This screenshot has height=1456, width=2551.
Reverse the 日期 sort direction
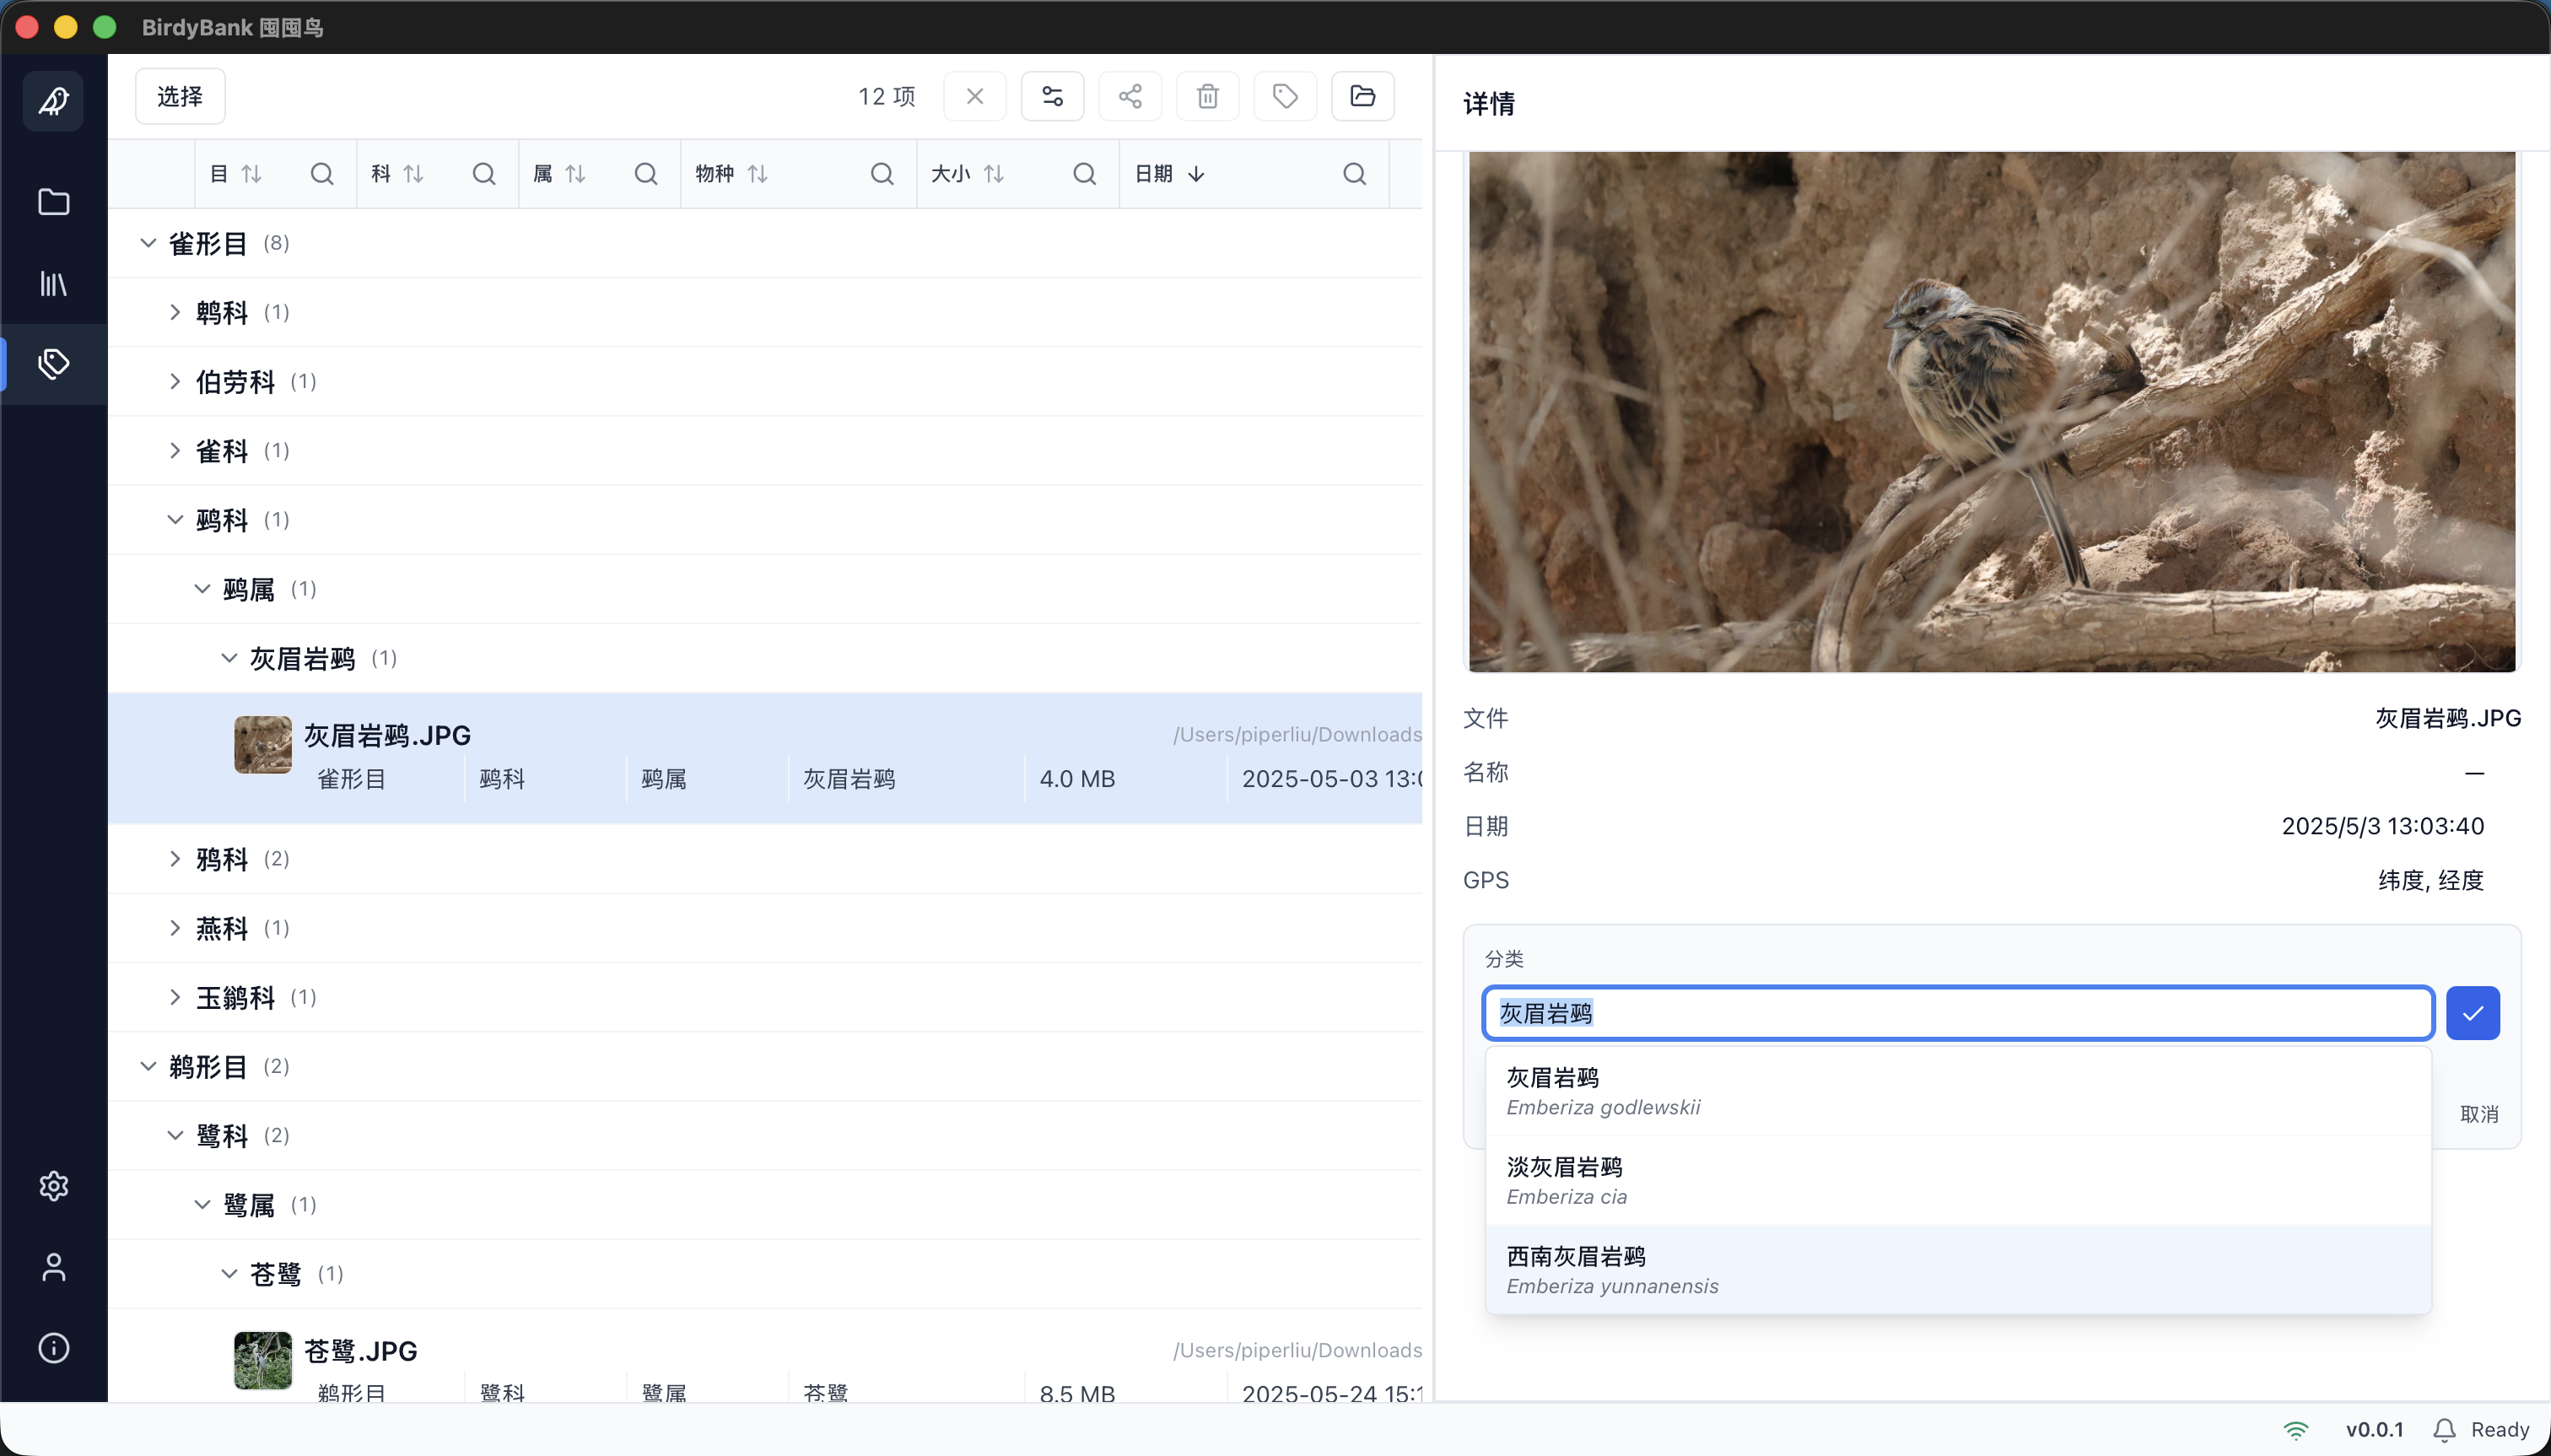click(x=1196, y=173)
